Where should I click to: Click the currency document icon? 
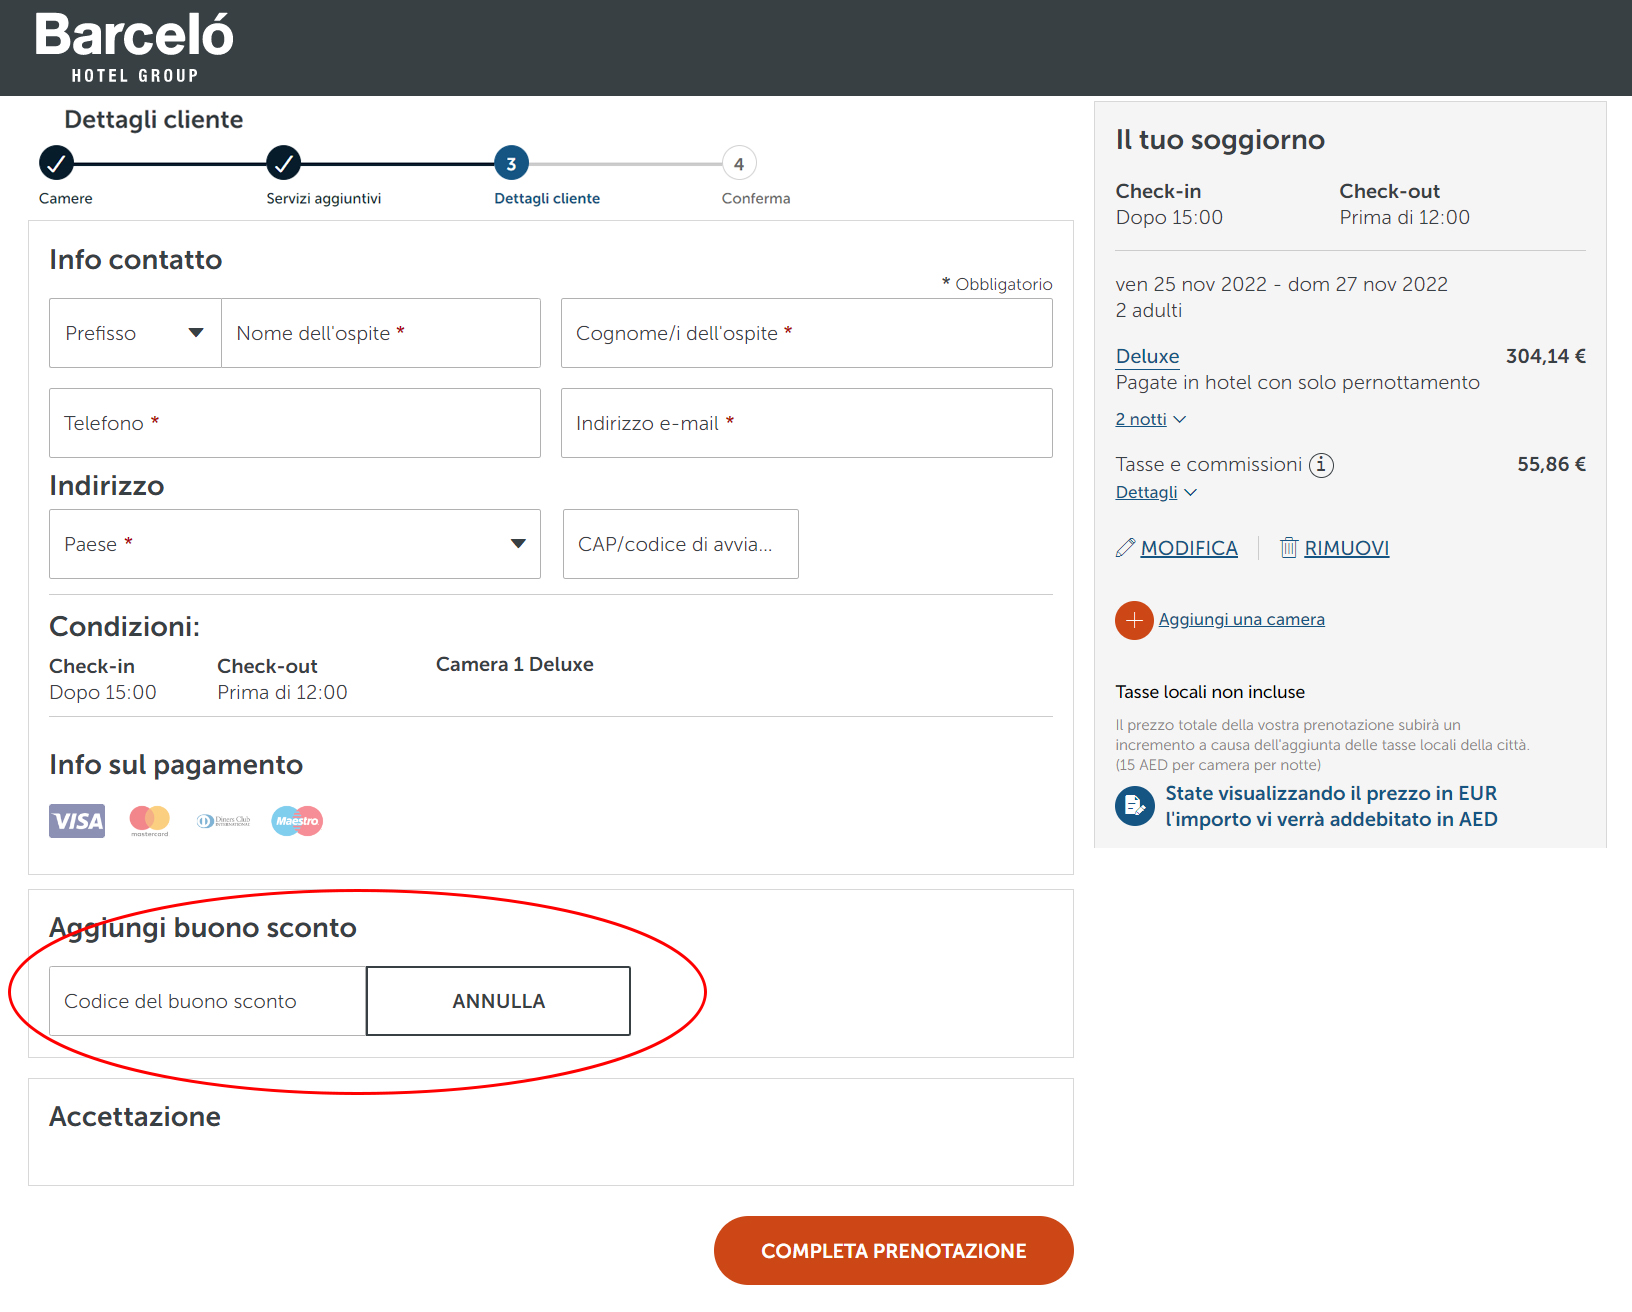click(x=1135, y=806)
